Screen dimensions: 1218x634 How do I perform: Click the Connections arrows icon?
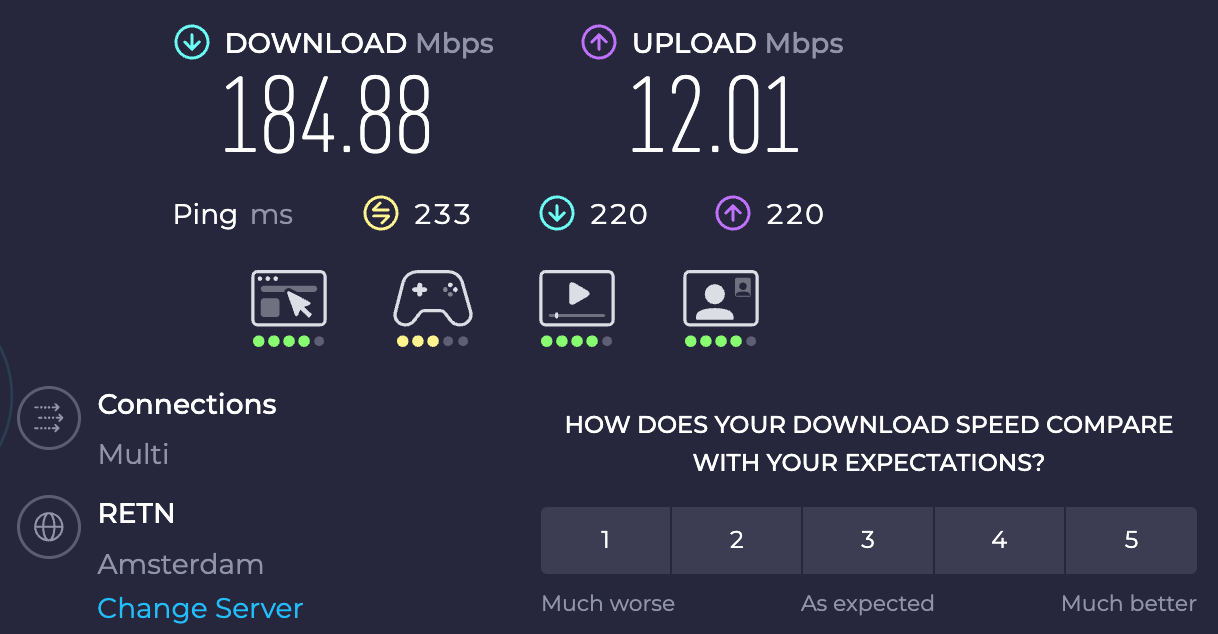click(x=49, y=417)
